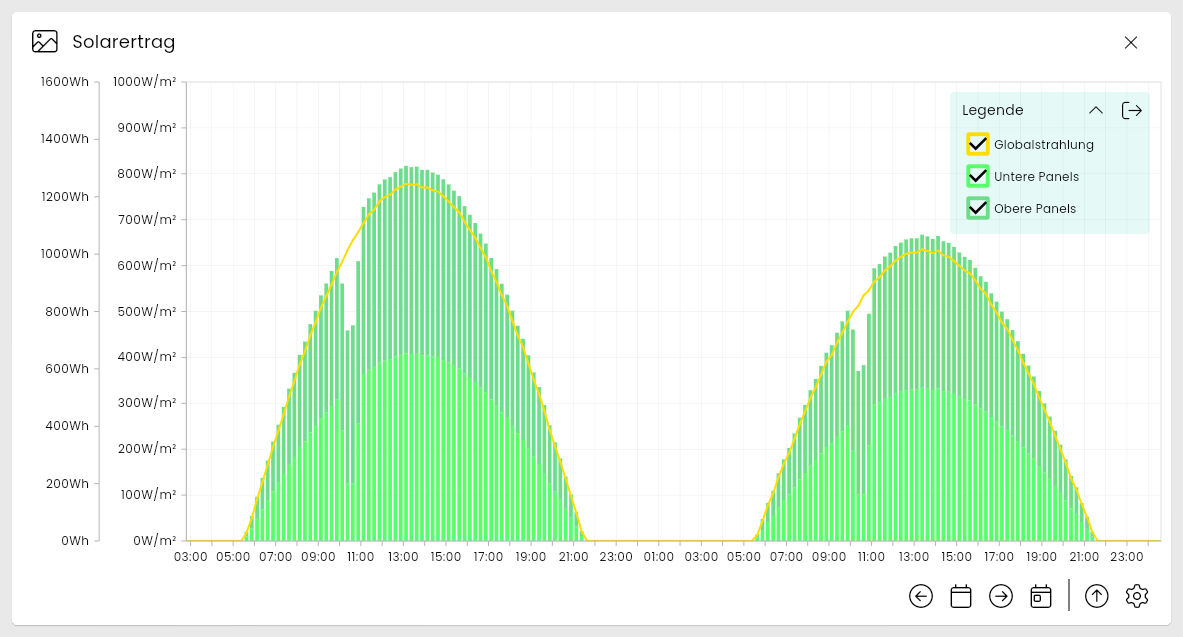Uncheck the Globalstrahlung checkbox
Screen dimensions: 1183x637
(x=977, y=144)
